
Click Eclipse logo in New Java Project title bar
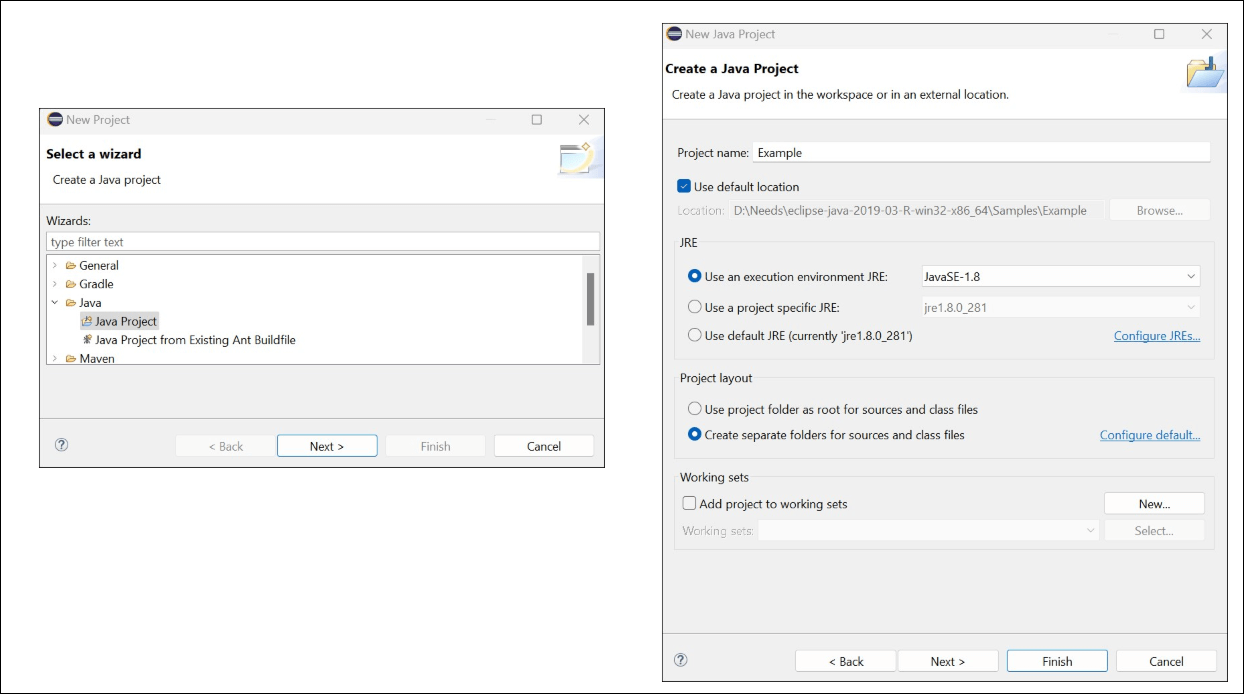click(674, 34)
